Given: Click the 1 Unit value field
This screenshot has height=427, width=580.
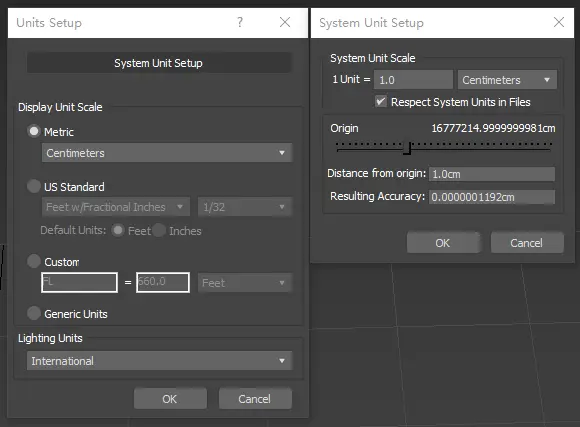Looking at the screenshot, I should [413, 80].
